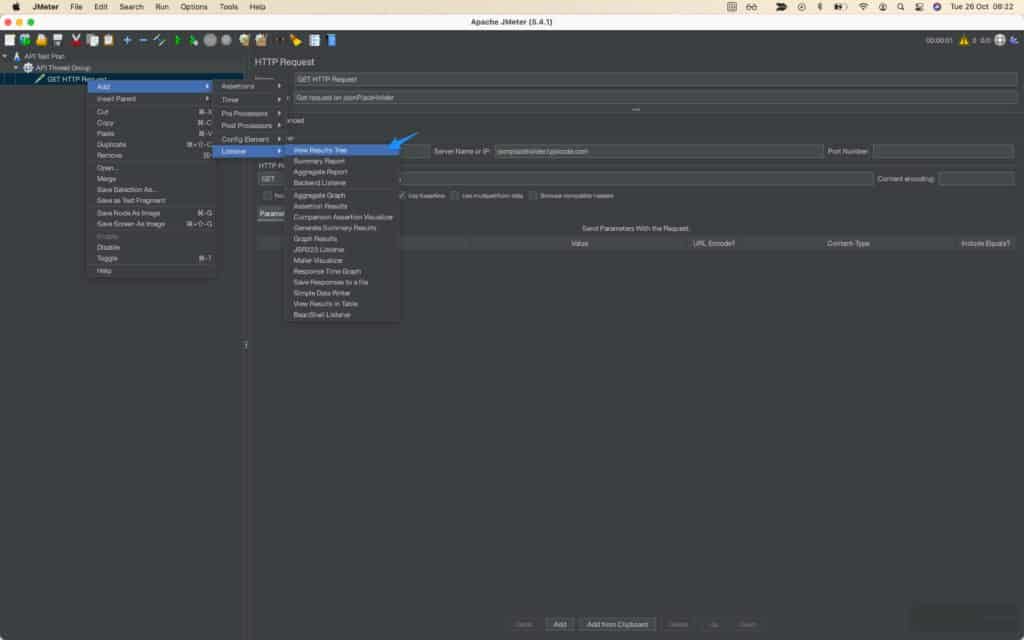Click the Collapse All minus toolbar icon

(144, 40)
